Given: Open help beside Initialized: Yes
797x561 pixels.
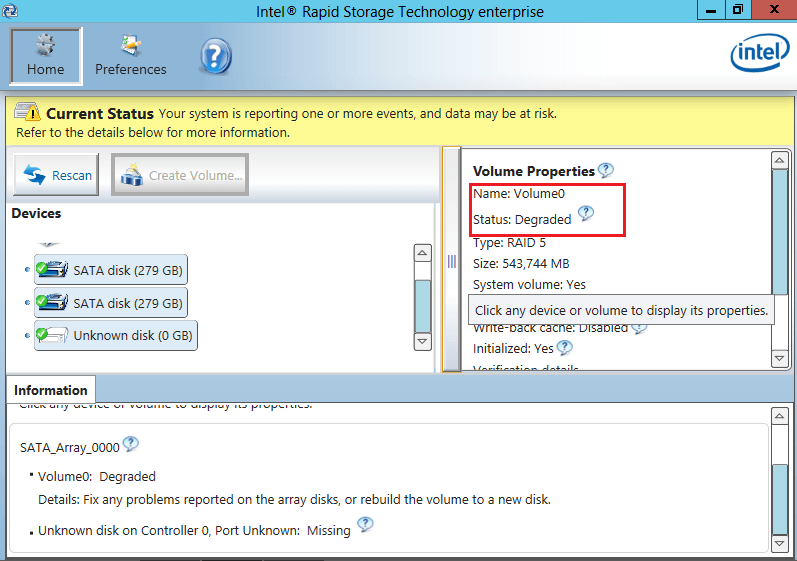Looking at the screenshot, I should (565, 348).
